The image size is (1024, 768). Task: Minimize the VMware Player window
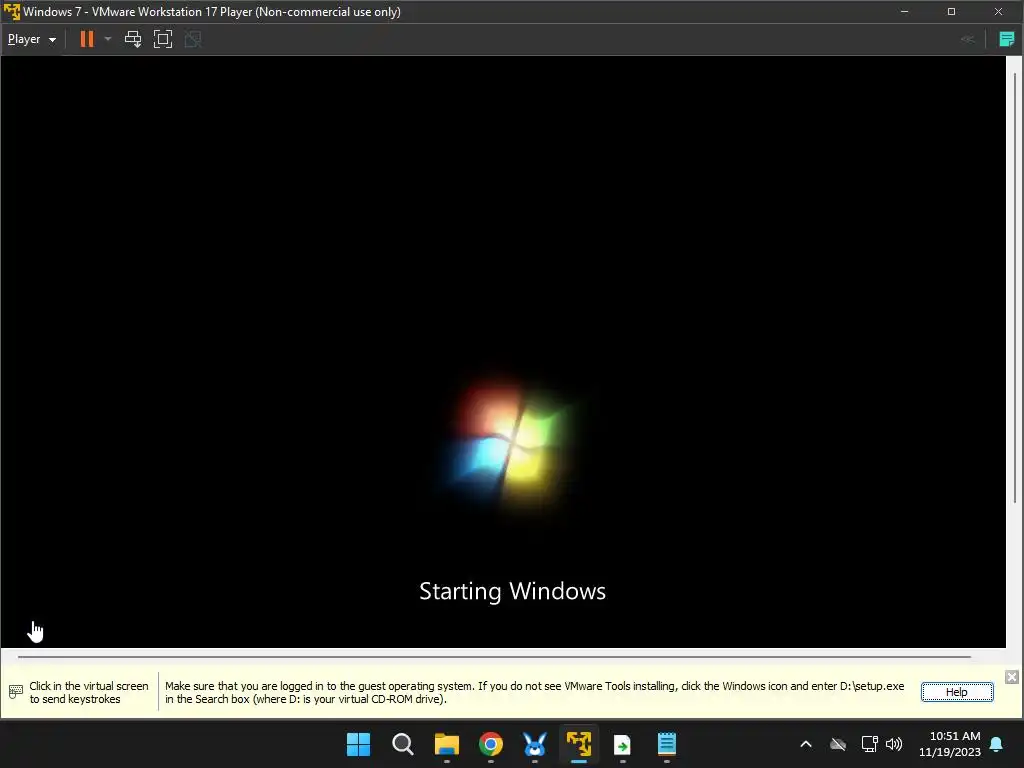(x=904, y=12)
